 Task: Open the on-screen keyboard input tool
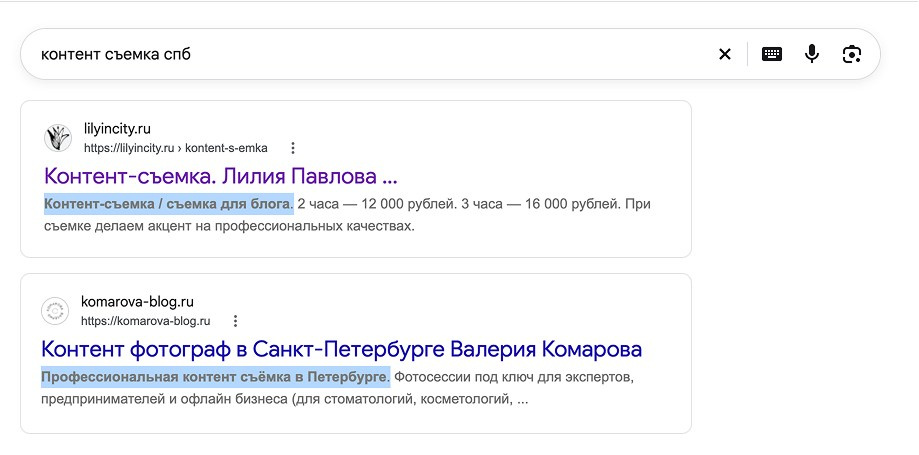click(772, 55)
